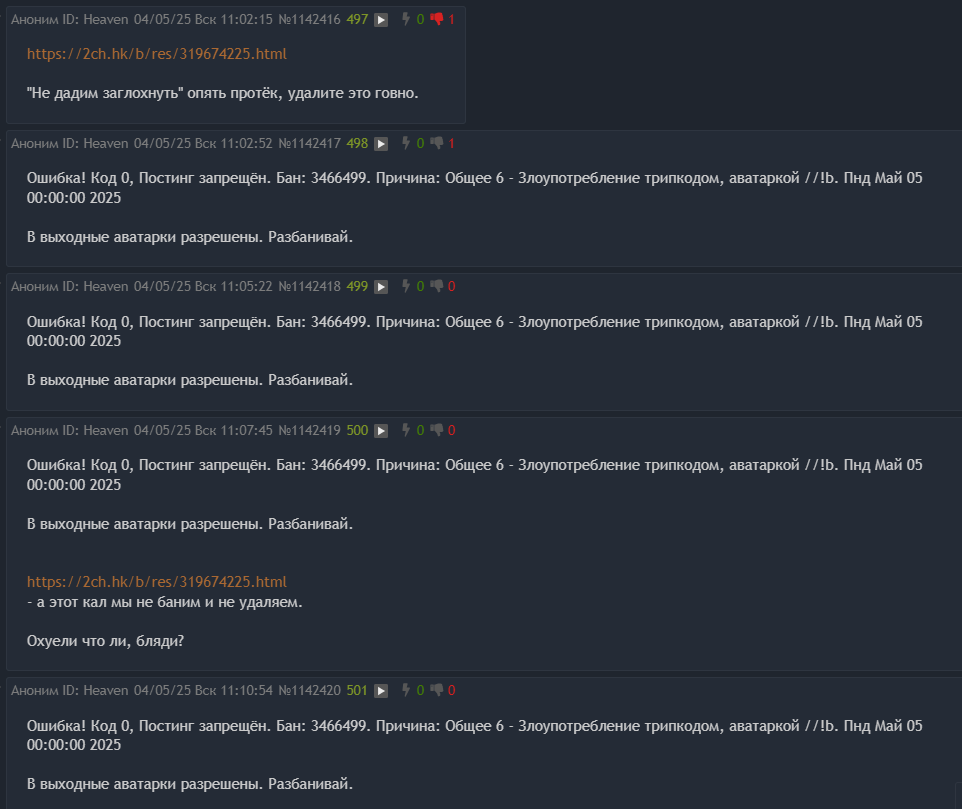Click post number №1142418 to reply
Image resolution: width=962 pixels, height=809 pixels.
(x=309, y=286)
